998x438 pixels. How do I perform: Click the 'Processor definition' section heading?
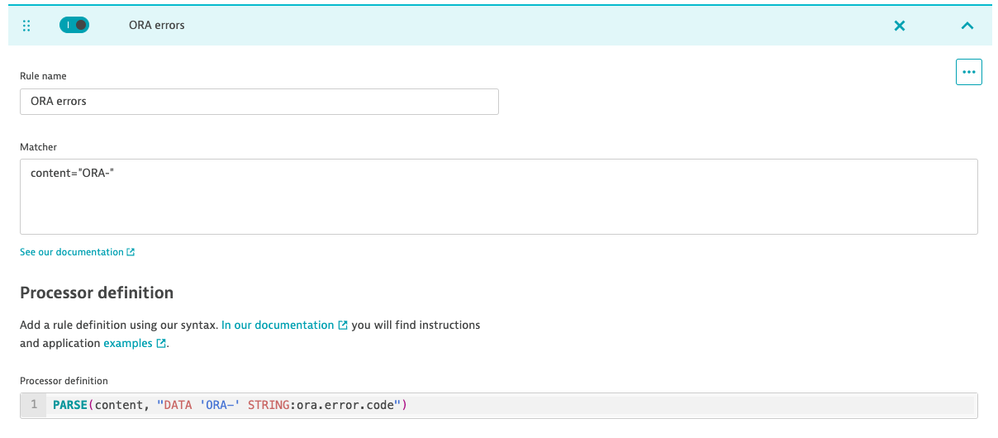(x=97, y=293)
